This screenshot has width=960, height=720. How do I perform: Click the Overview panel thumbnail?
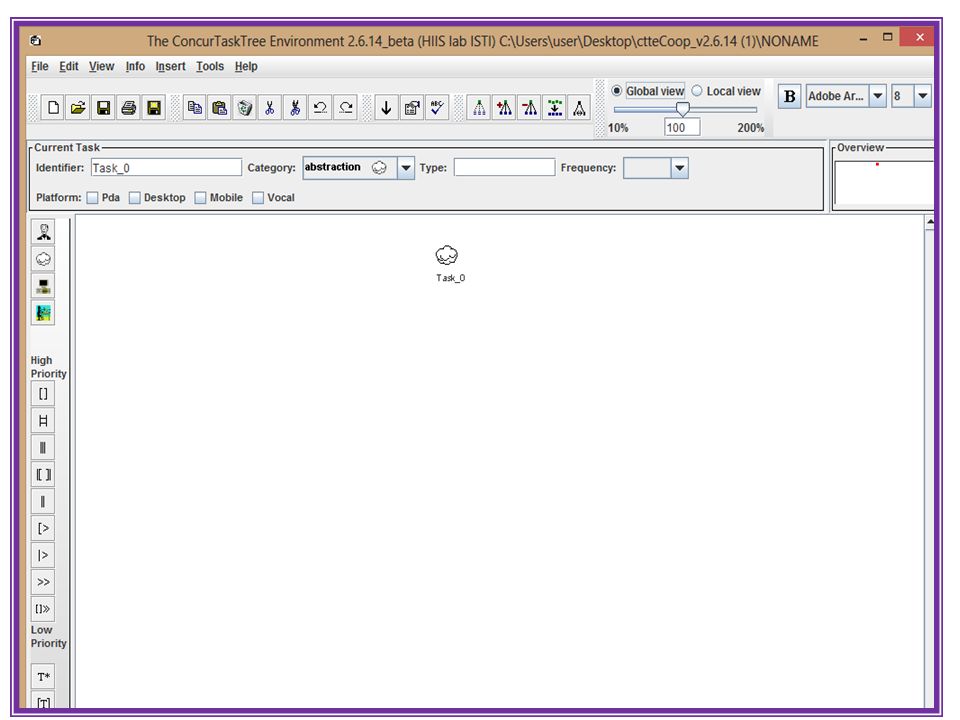coord(884,182)
